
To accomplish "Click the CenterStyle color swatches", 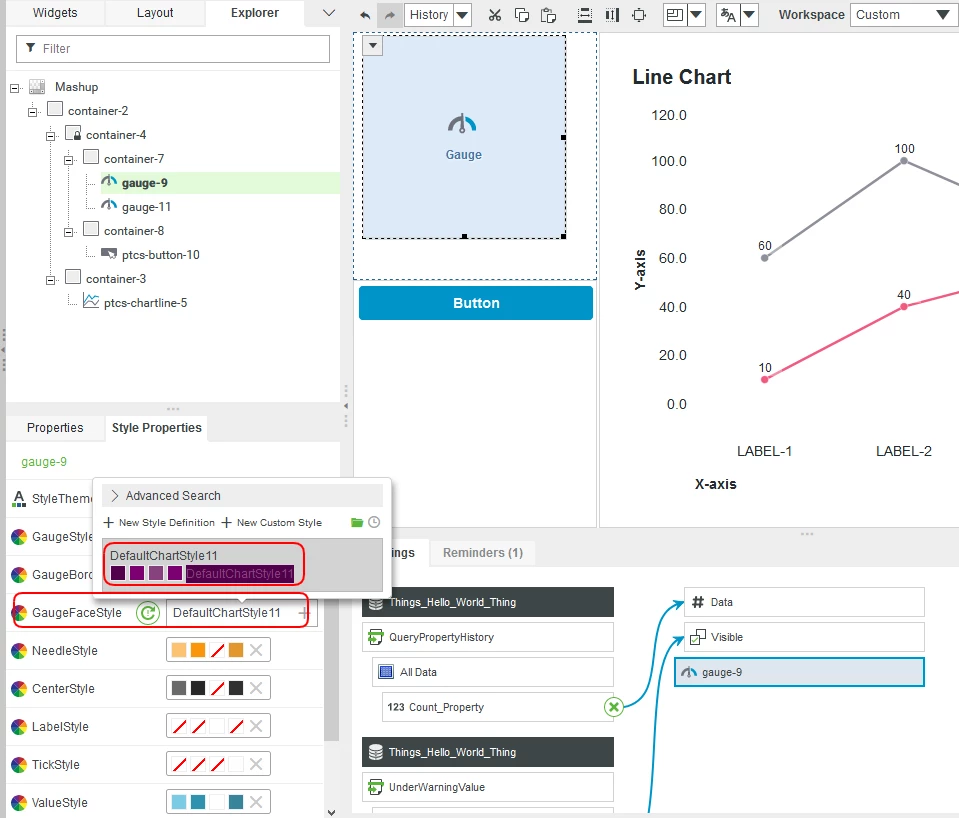I will (207, 688).
